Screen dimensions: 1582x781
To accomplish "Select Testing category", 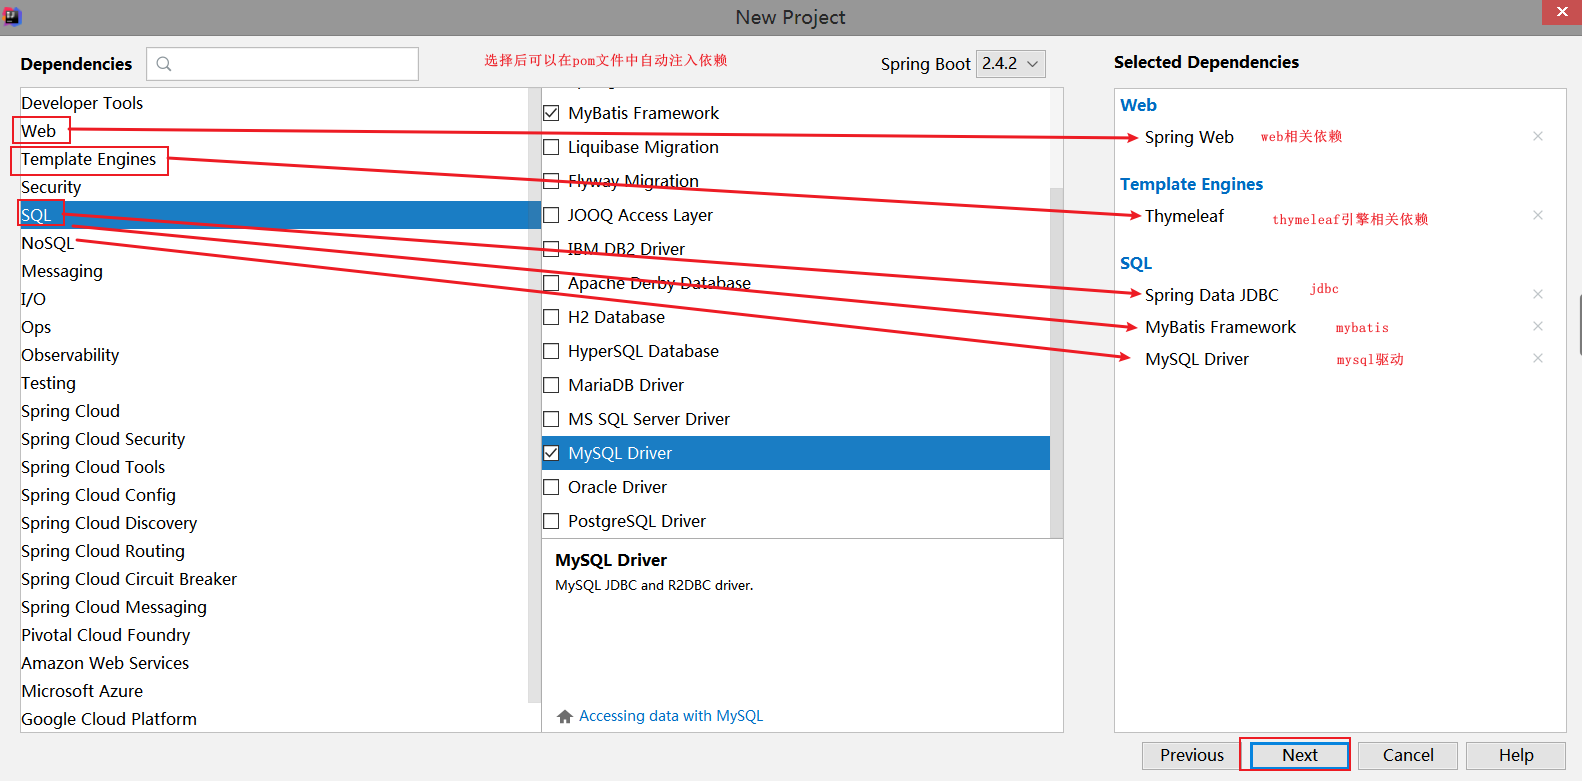I will point(48,383).
